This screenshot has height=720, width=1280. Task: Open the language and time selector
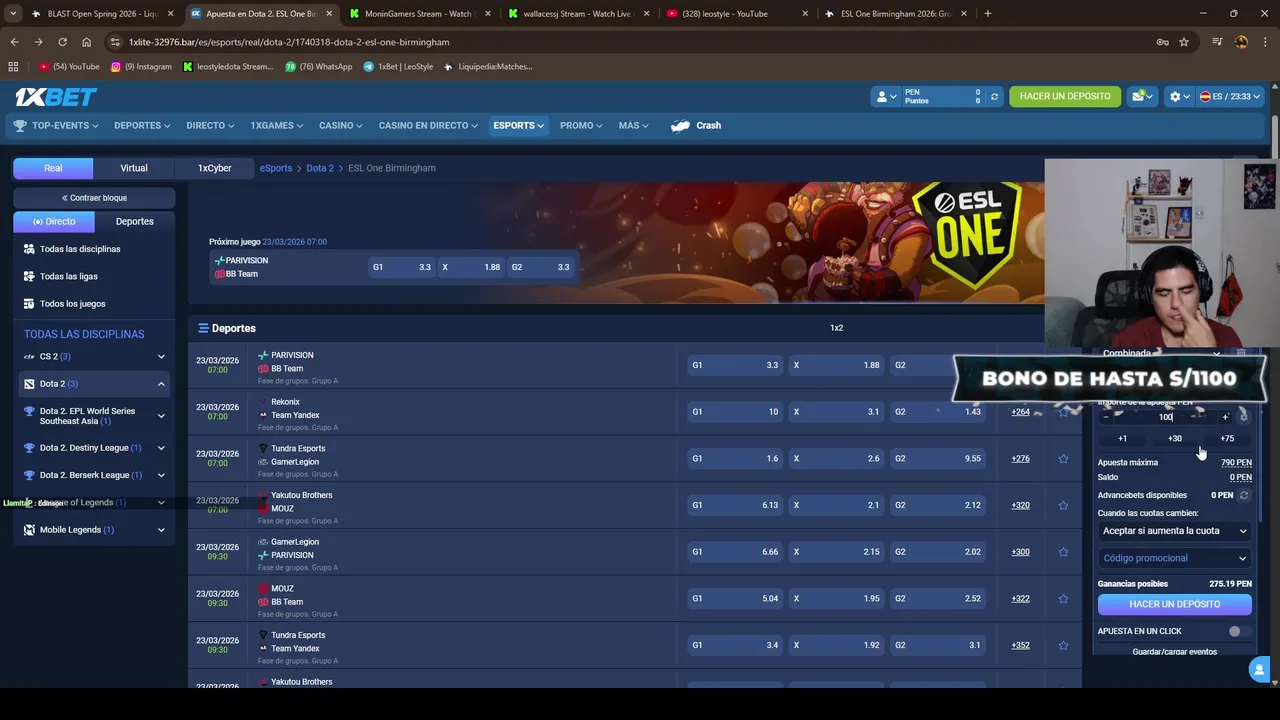pyautogui.click(x=1230, y=96)
